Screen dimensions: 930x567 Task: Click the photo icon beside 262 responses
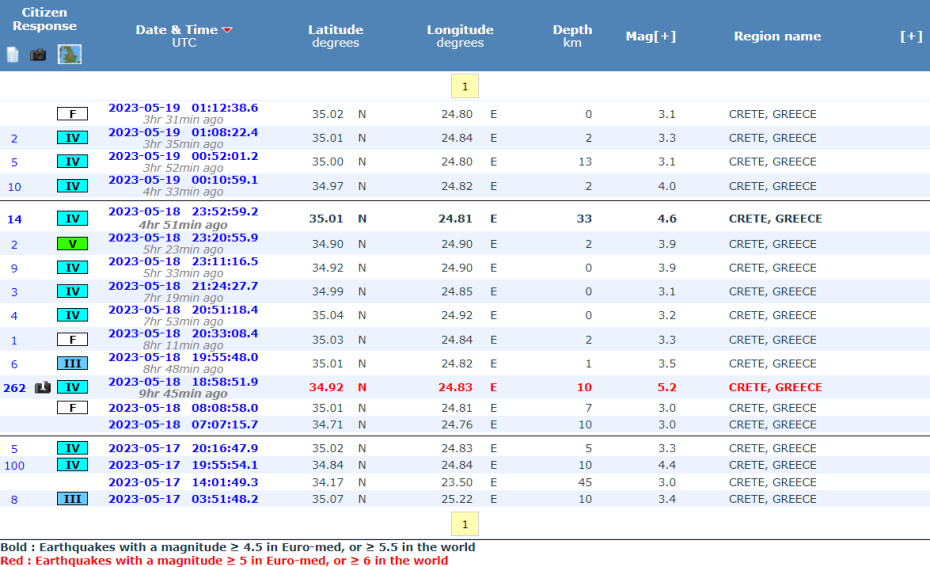point(43,388)
